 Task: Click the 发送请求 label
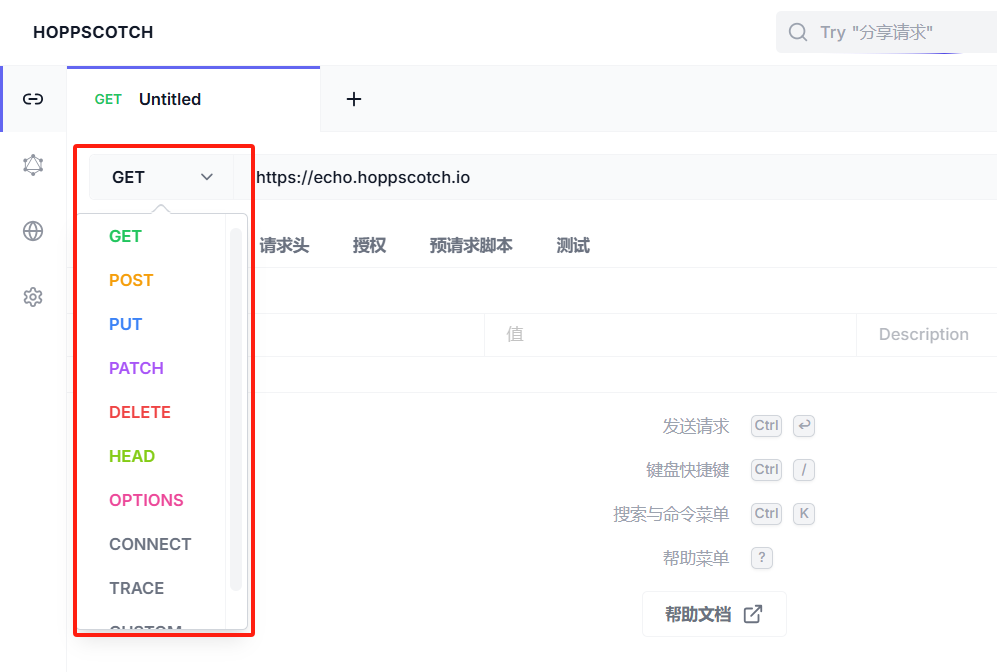(x=696, y=426)
